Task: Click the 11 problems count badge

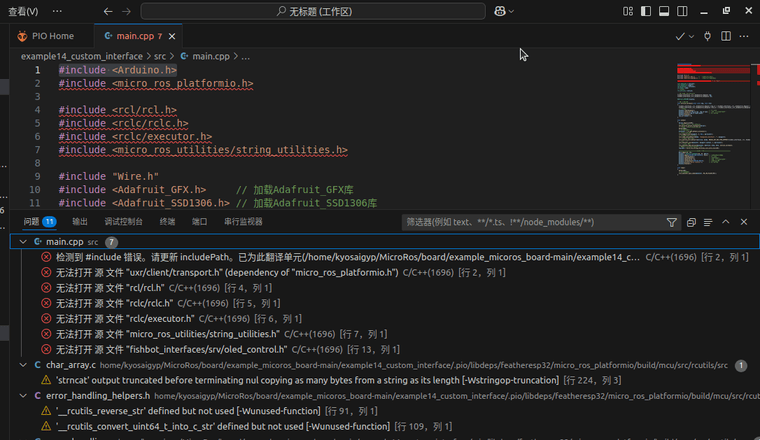Action: (49, 221)
